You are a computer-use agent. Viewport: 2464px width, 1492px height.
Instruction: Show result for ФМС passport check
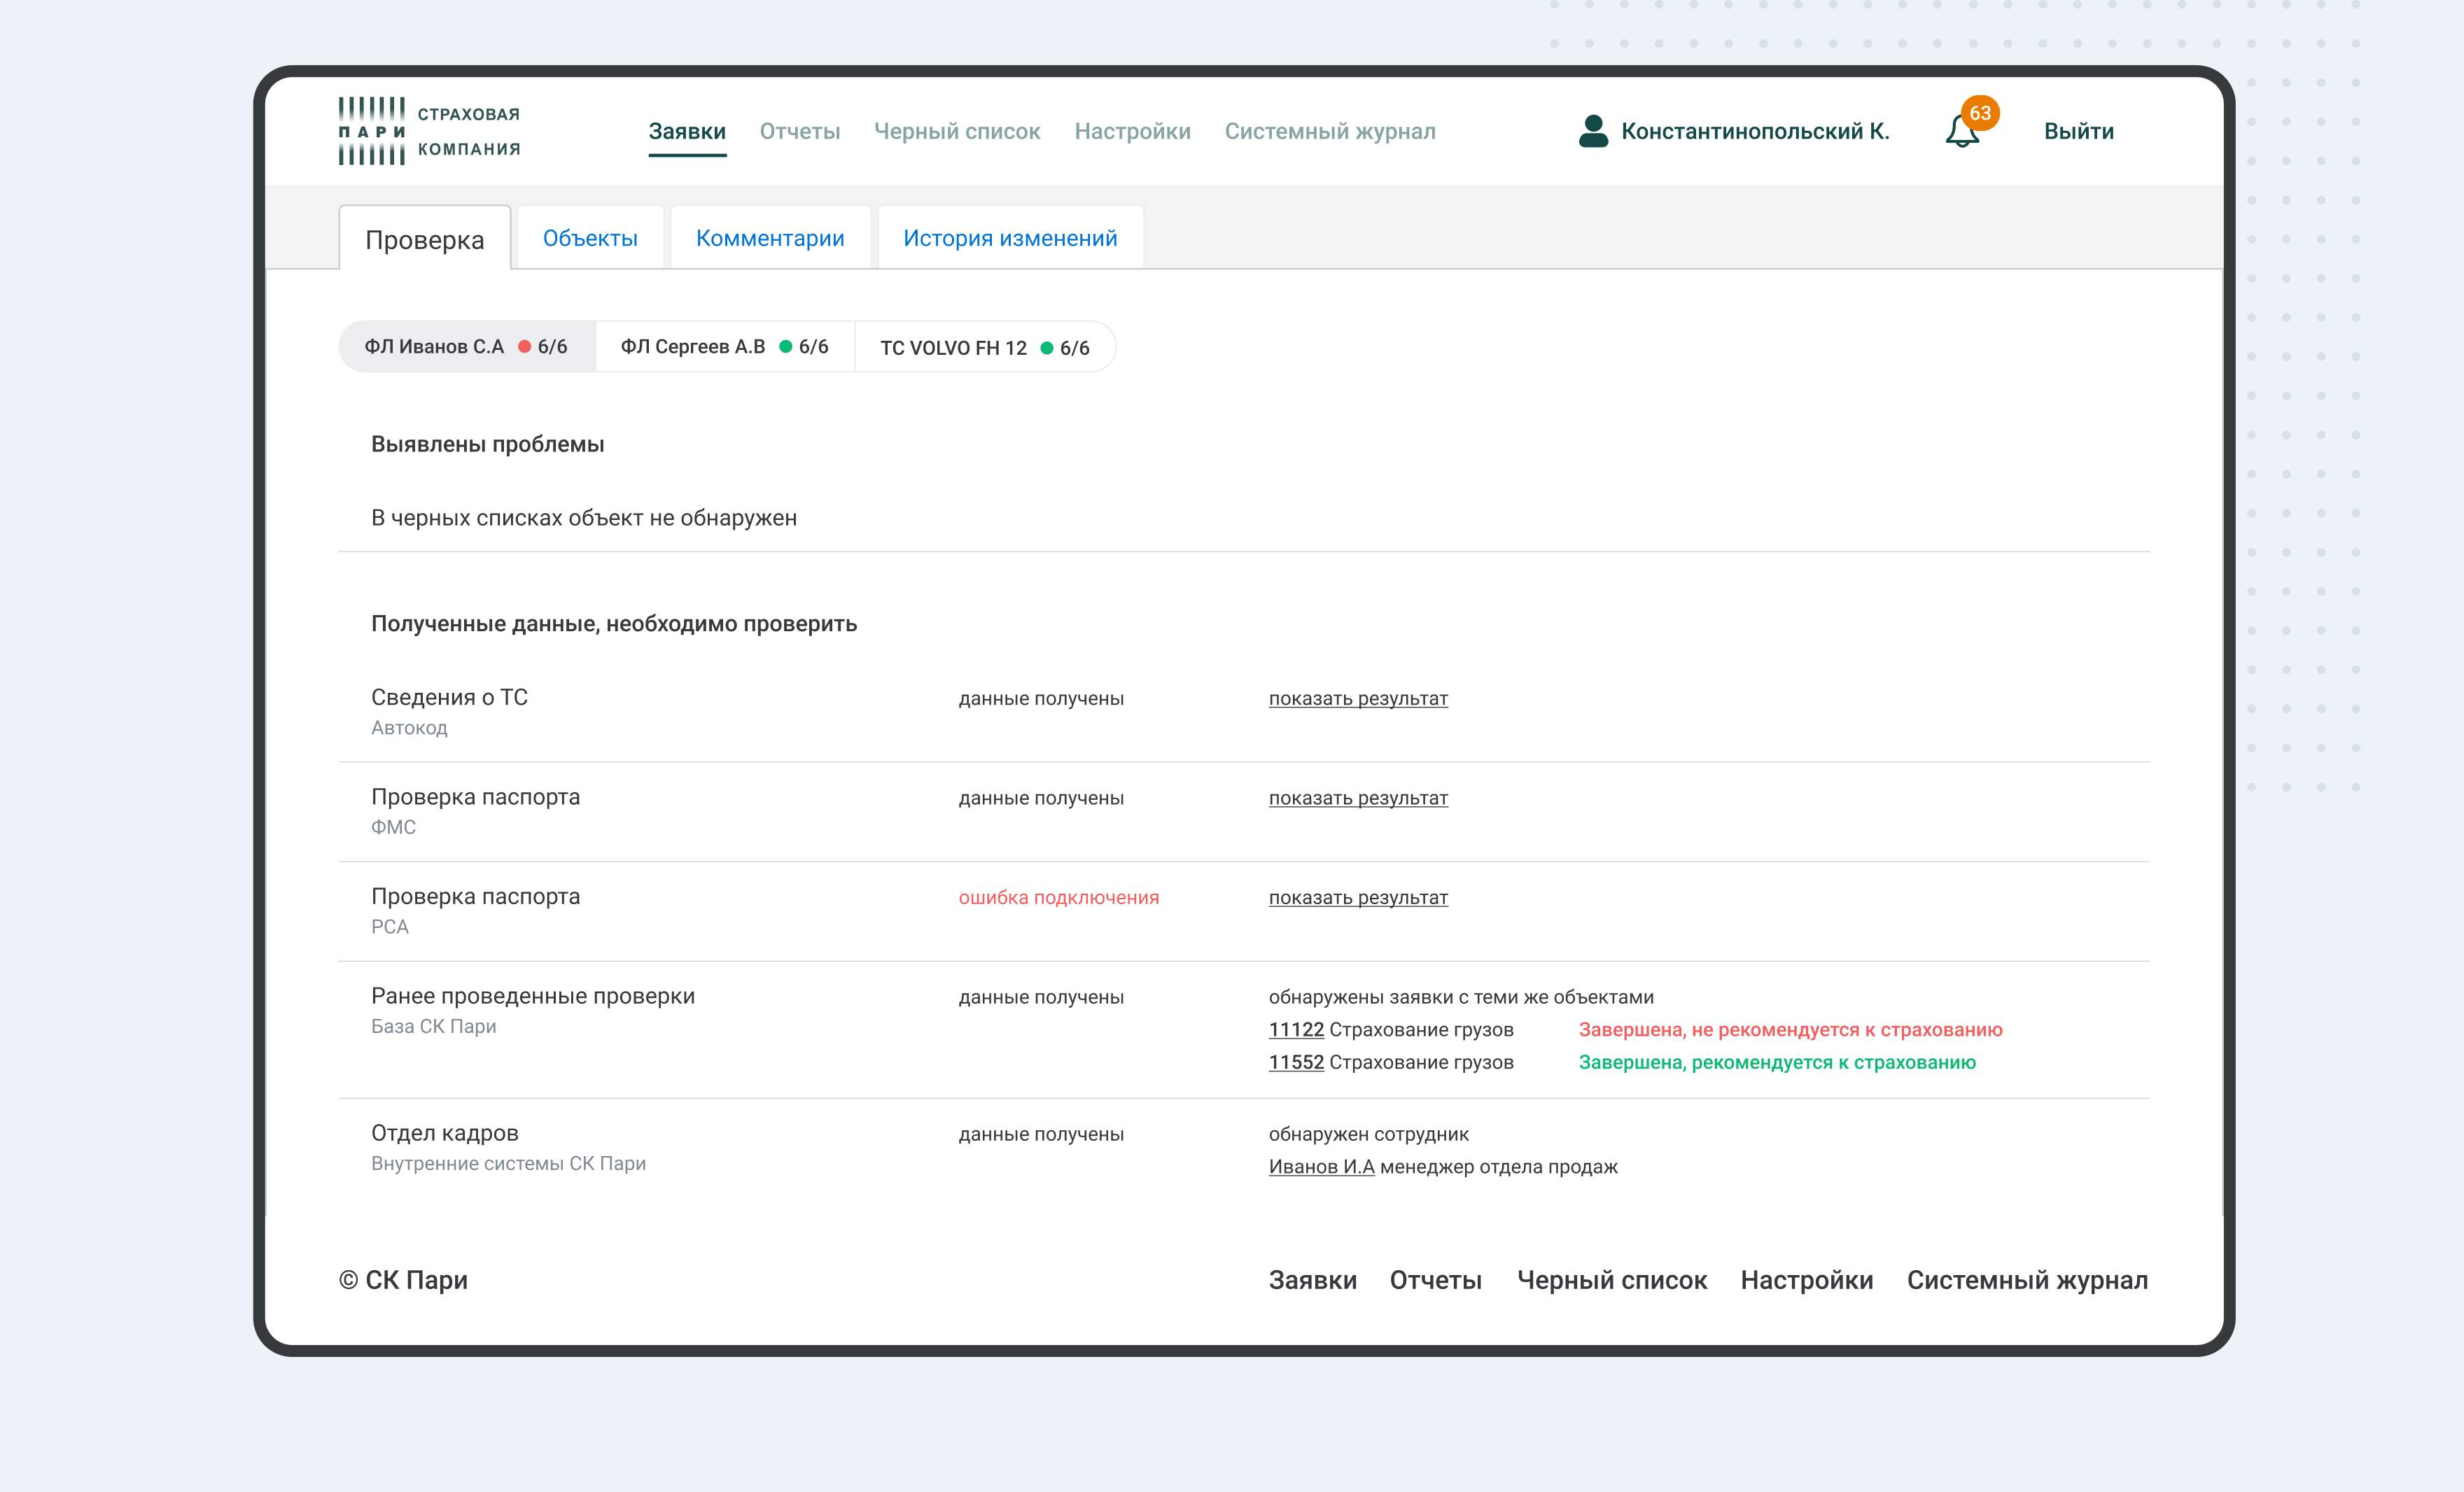pyautogui.click(x=1358, y=798)
